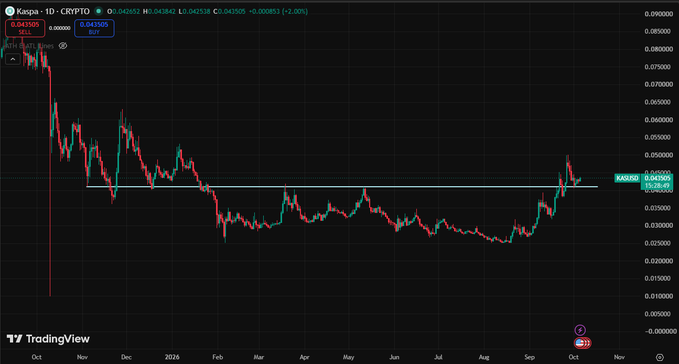Click the open value O0.042652

pos(123,11)
